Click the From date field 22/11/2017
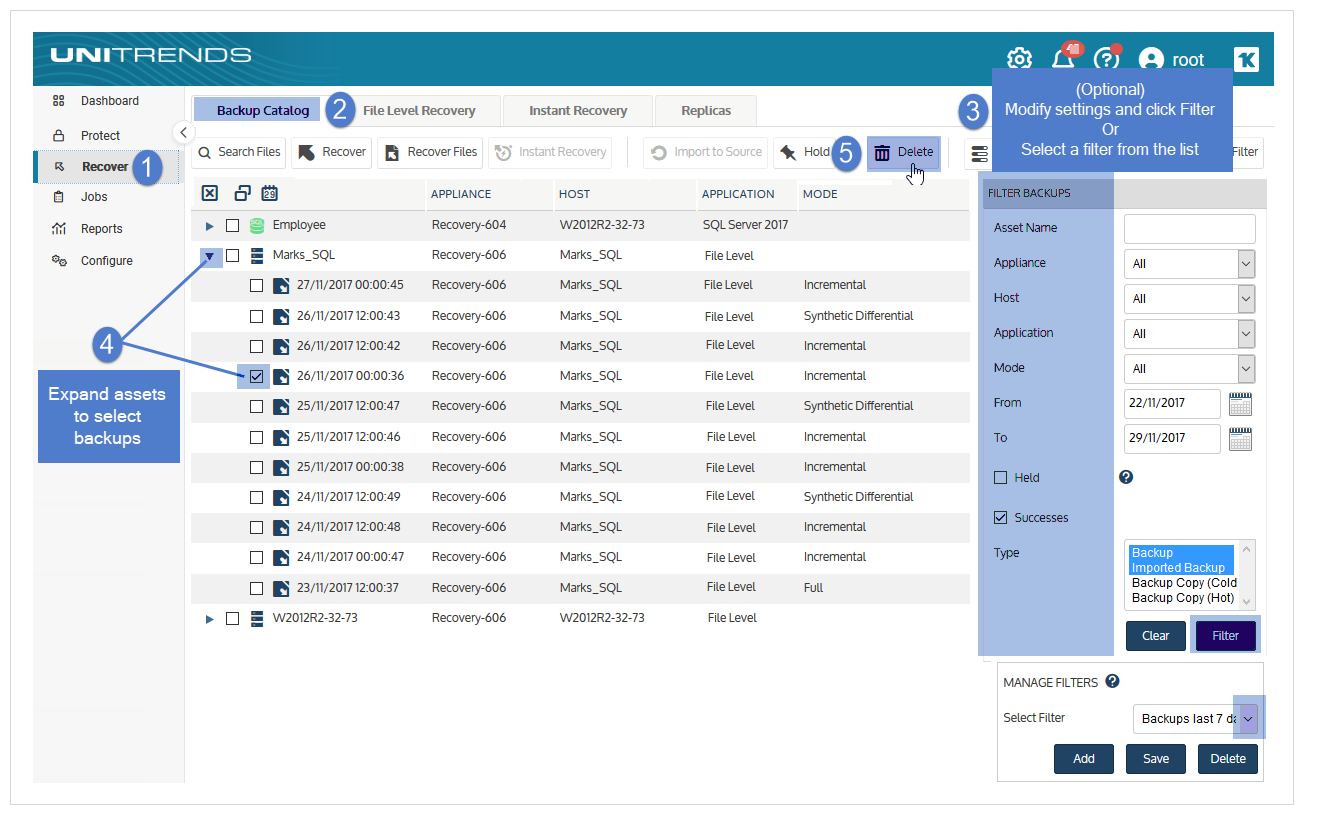 click(1173, 403)
